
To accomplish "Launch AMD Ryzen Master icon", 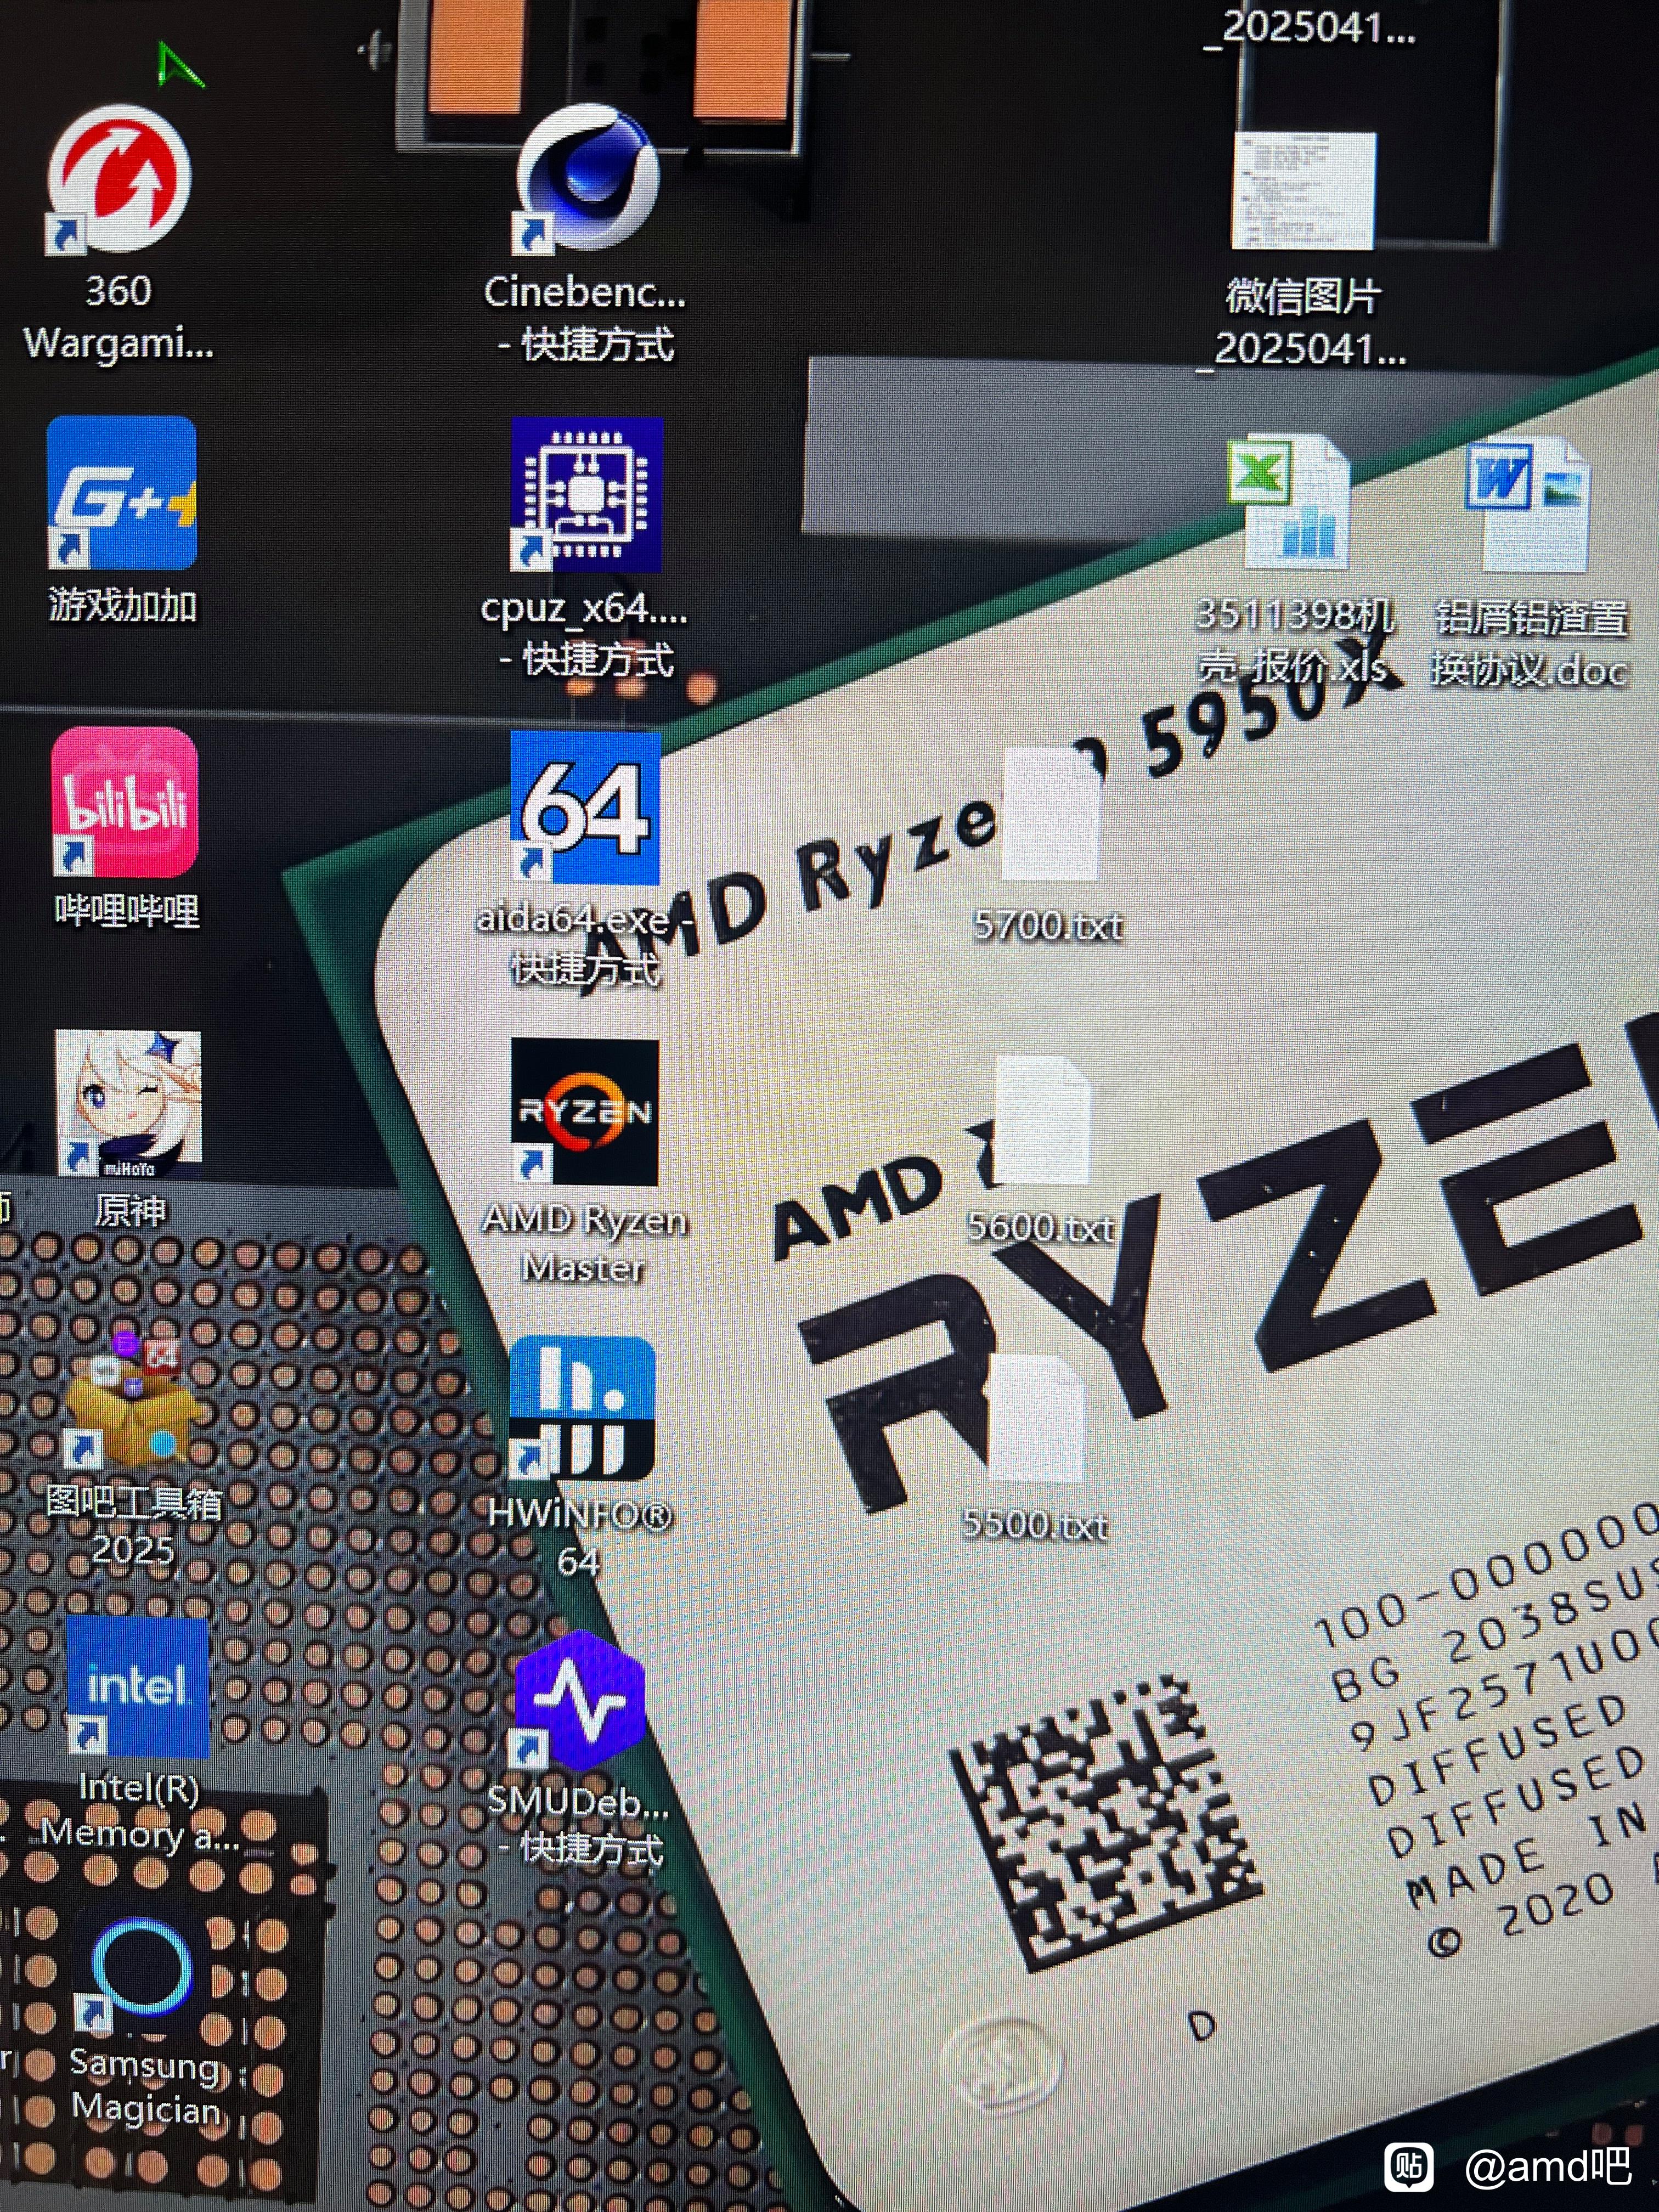I will point(585,1112).
